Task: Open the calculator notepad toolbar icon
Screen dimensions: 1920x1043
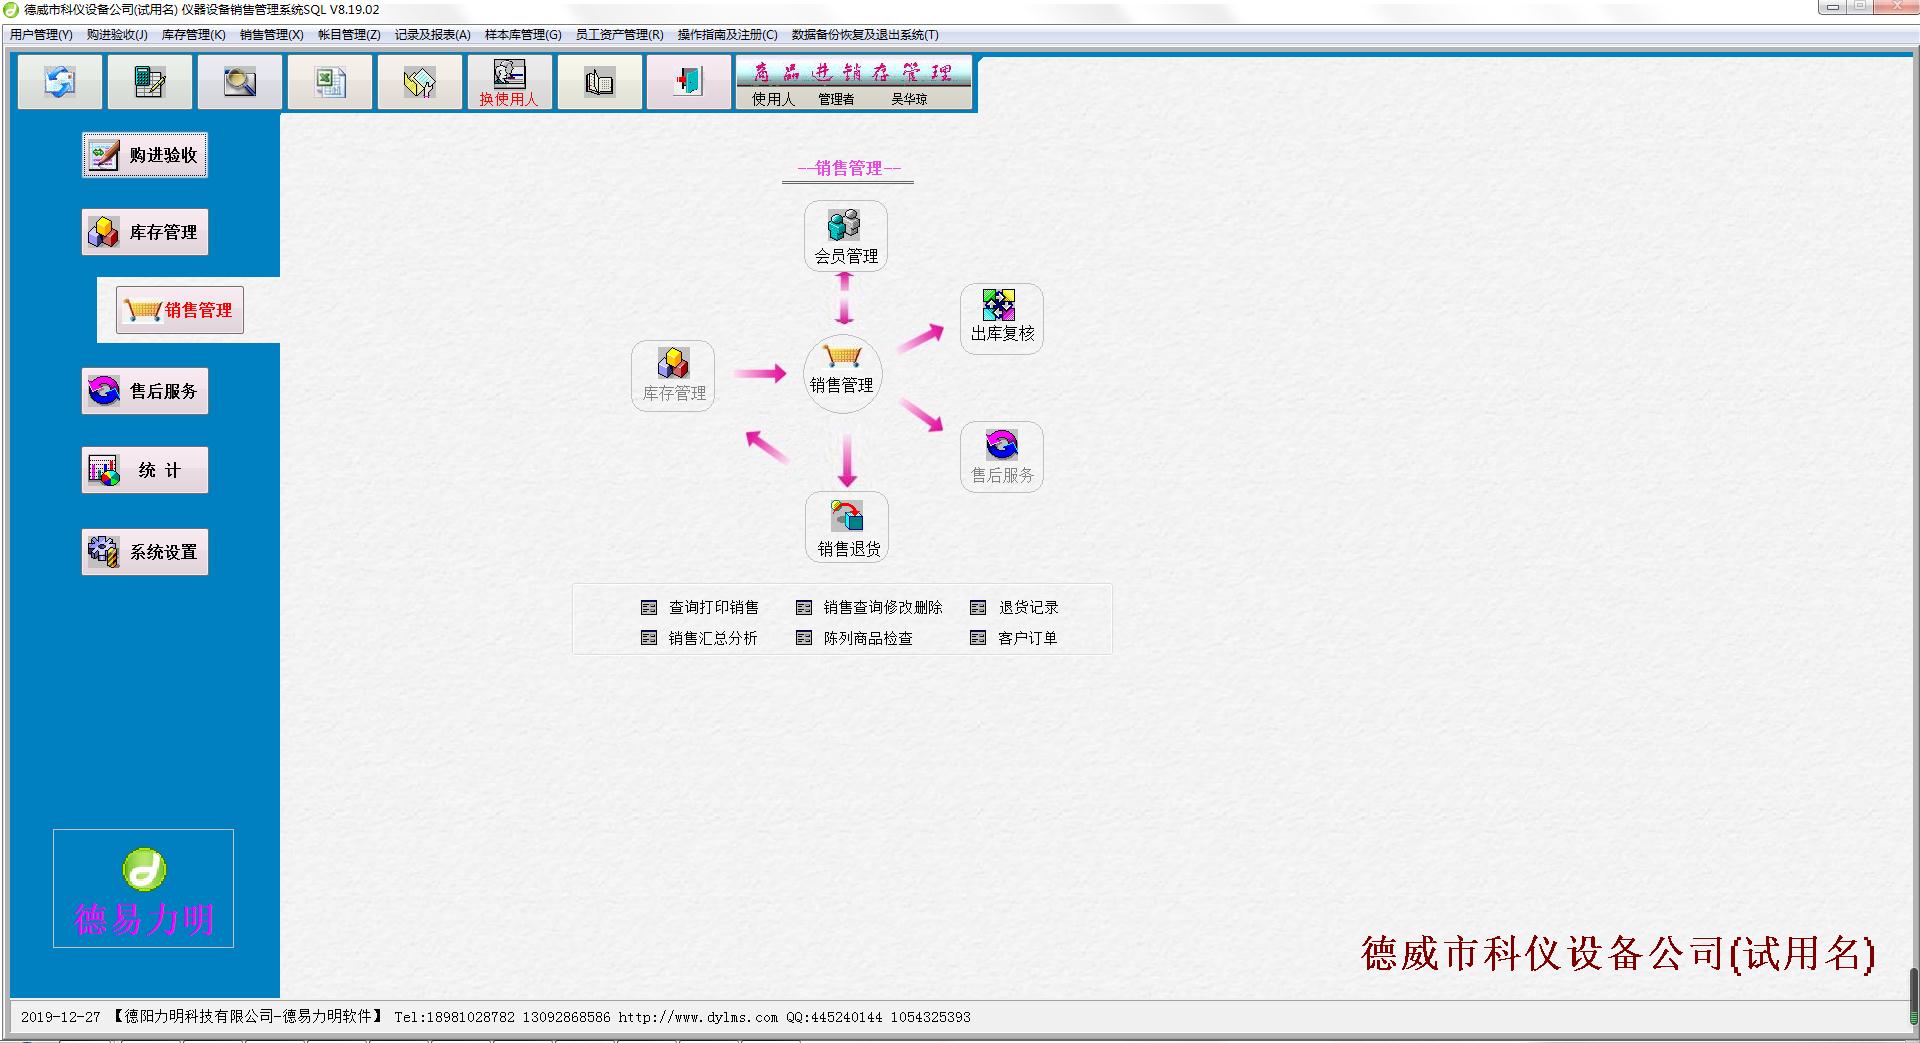Action: click(150, 81)
